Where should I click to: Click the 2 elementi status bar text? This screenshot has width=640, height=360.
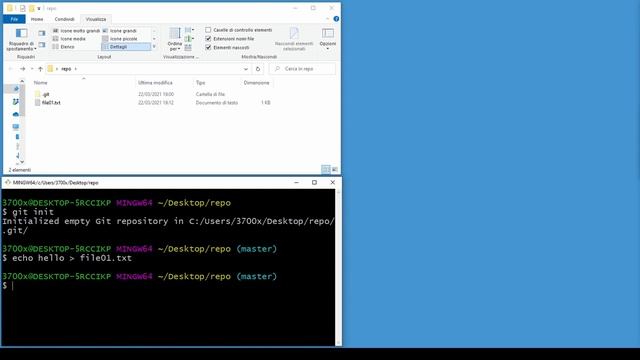[x=20, y=170]
